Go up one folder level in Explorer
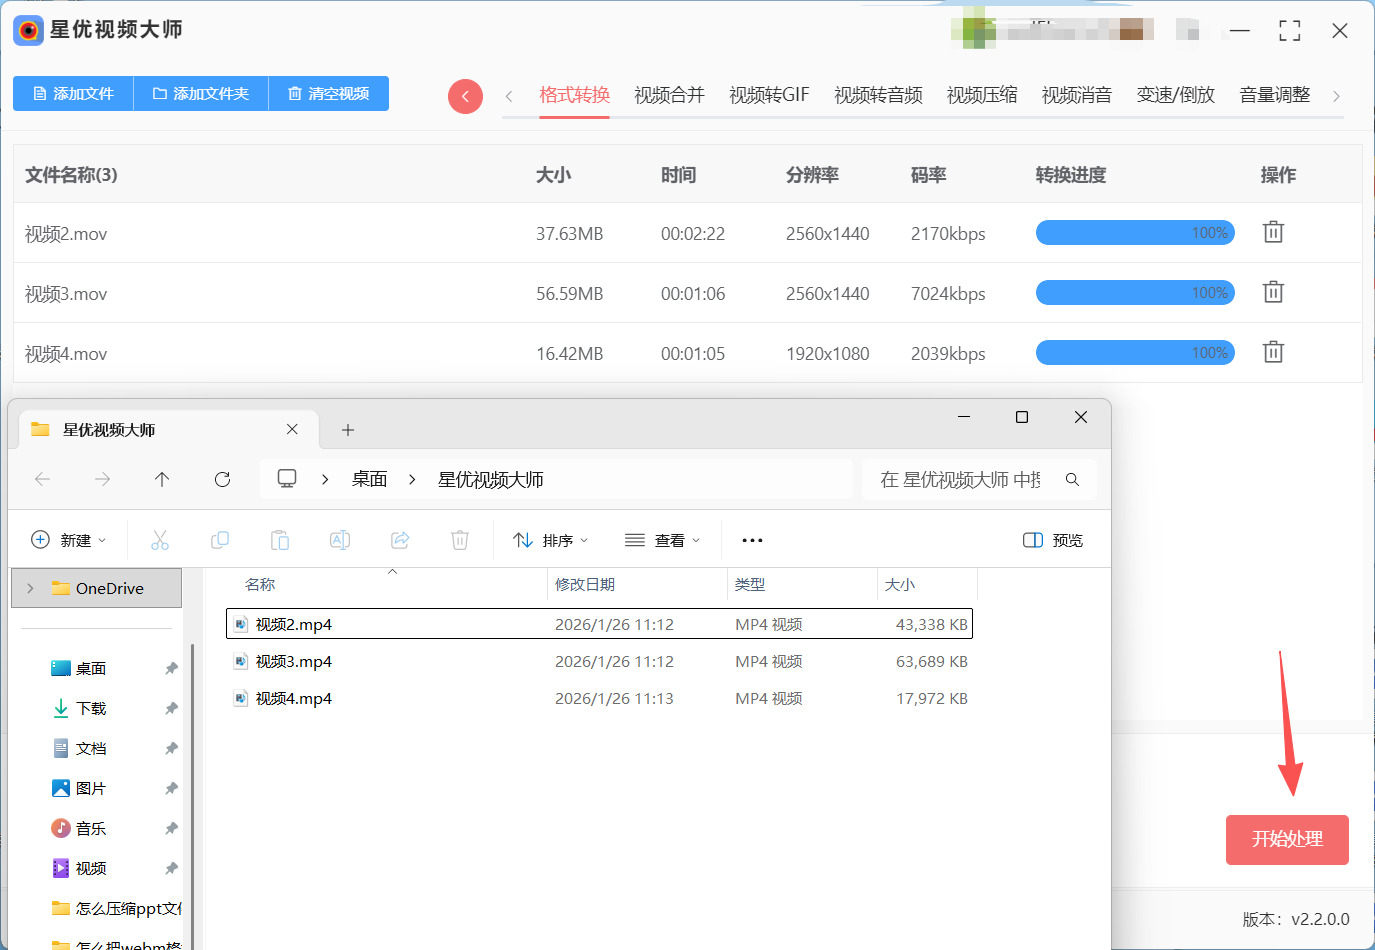Screen dimensions: 1375x950 pos(162,479)
